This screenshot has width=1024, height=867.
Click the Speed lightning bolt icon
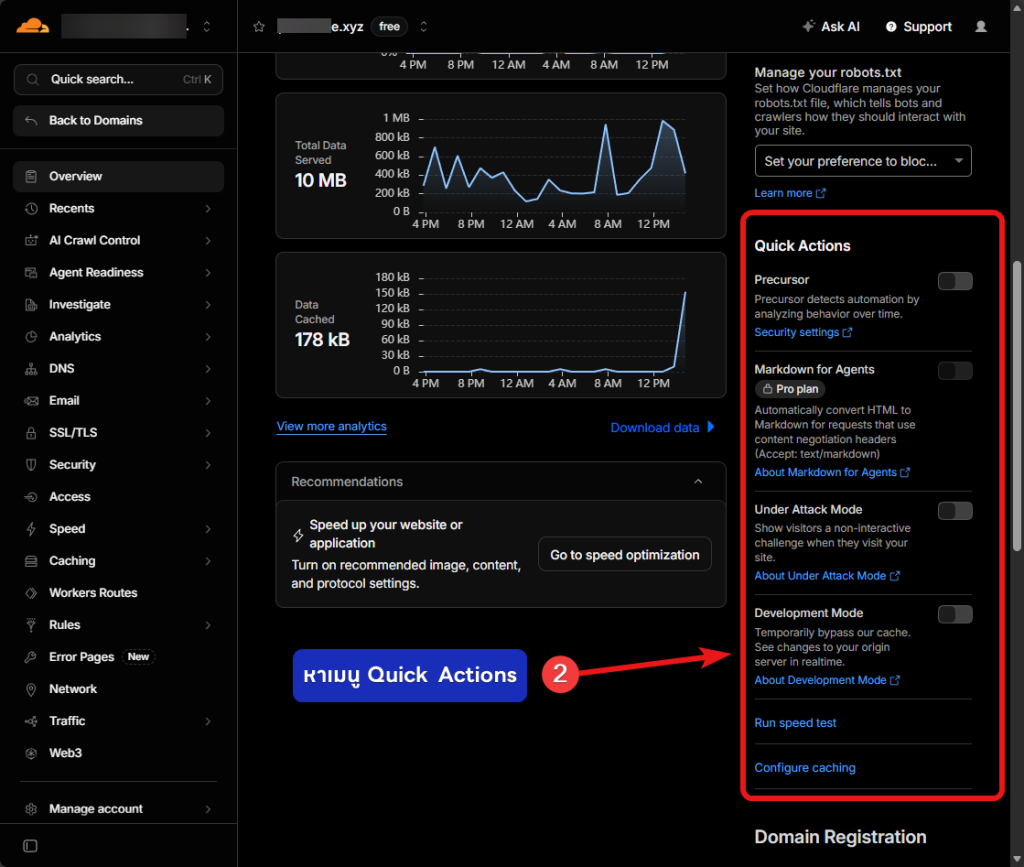pyautogui.click(x=31, y=528)
